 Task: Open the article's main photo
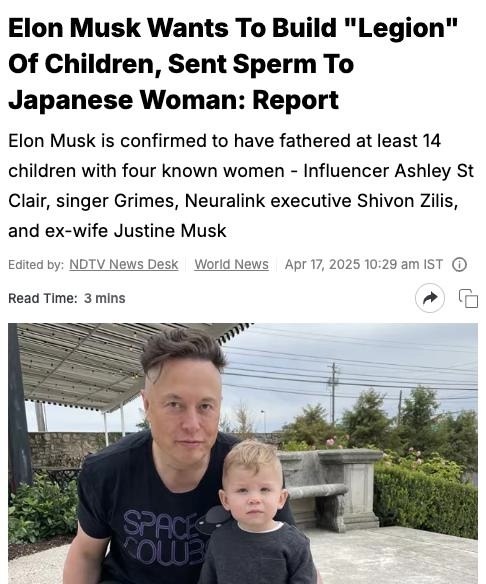point(243,453)
